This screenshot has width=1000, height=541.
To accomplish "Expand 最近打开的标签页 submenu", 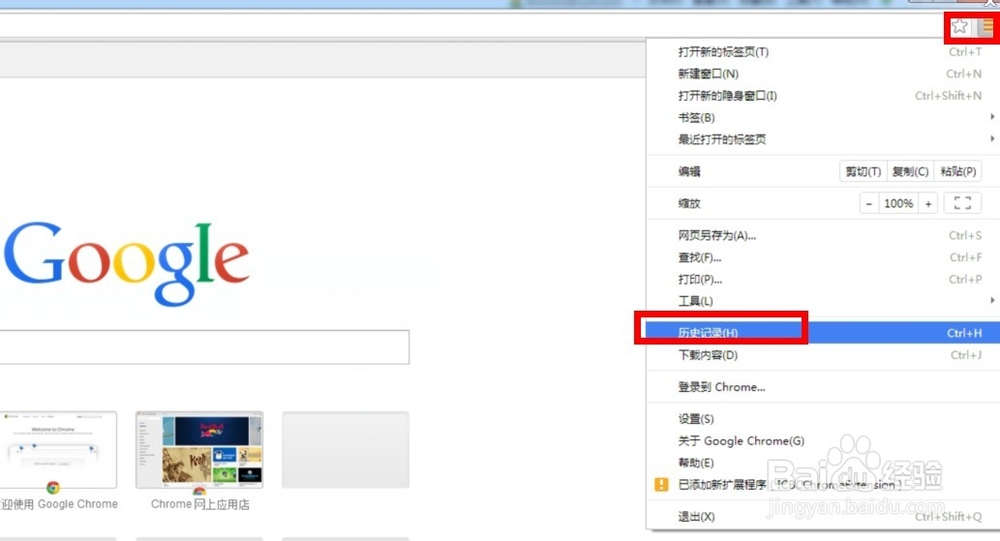I will point(823,139).
